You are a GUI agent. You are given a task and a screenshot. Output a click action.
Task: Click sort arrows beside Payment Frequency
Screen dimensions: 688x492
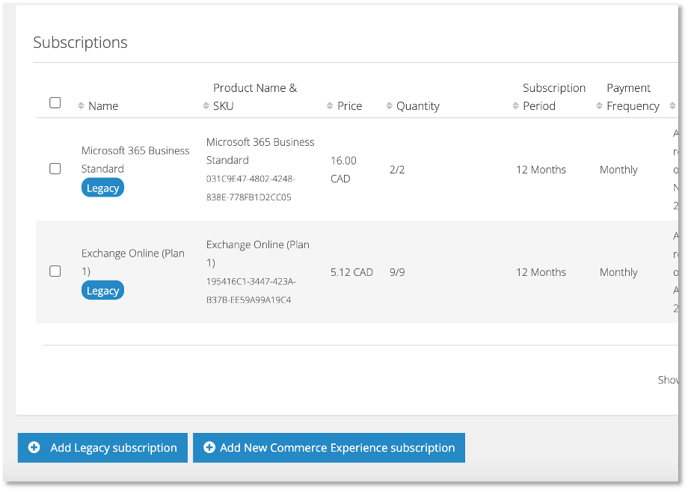point(599,106)
